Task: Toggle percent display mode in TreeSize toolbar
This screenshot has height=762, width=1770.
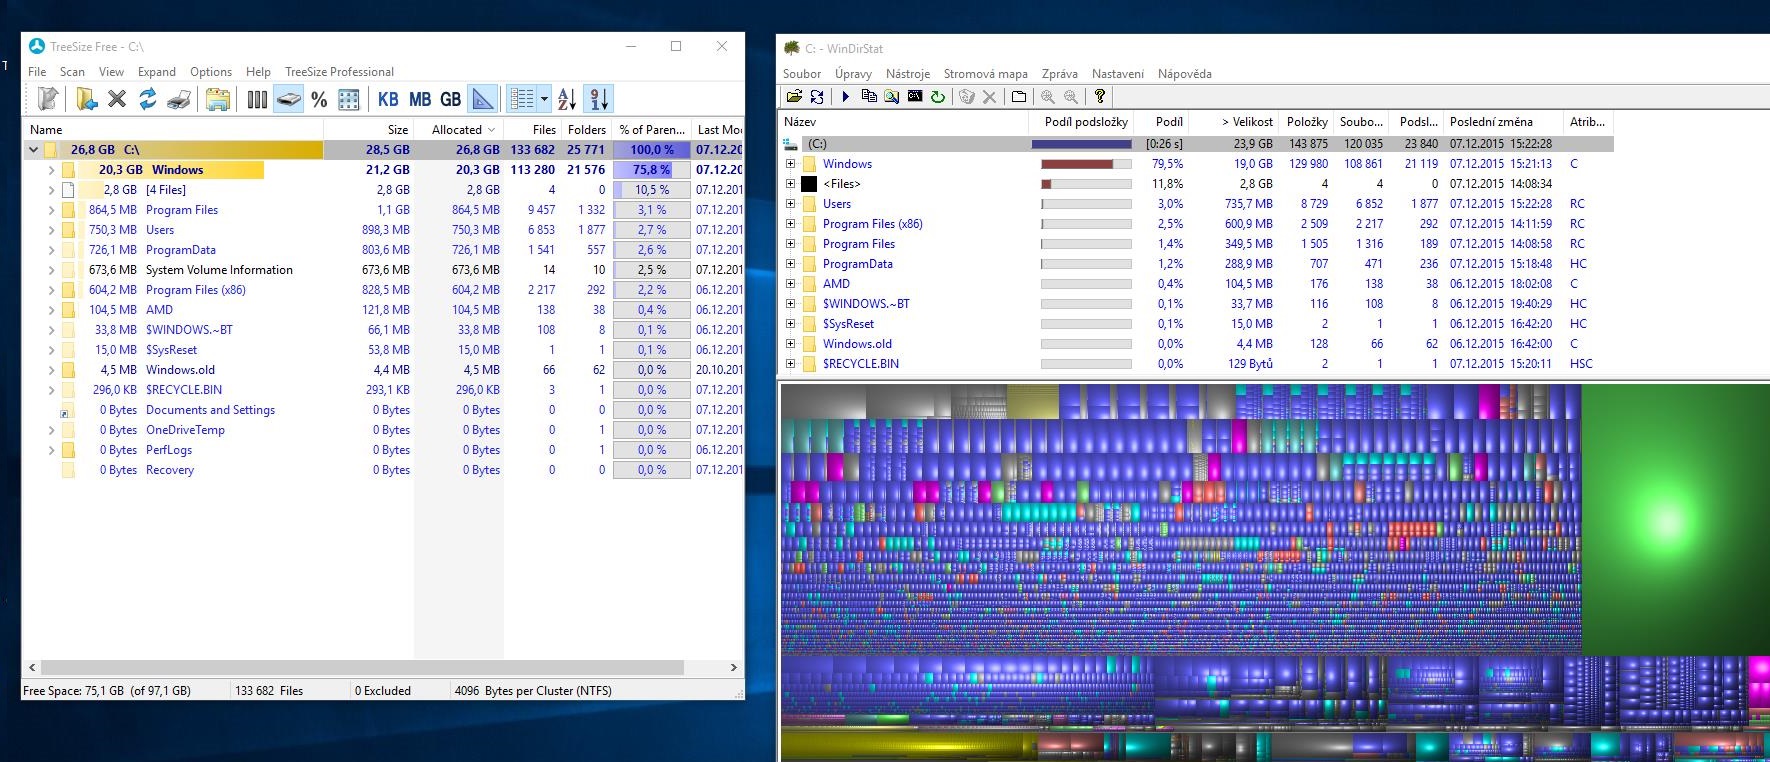Action: click(319, 99)
